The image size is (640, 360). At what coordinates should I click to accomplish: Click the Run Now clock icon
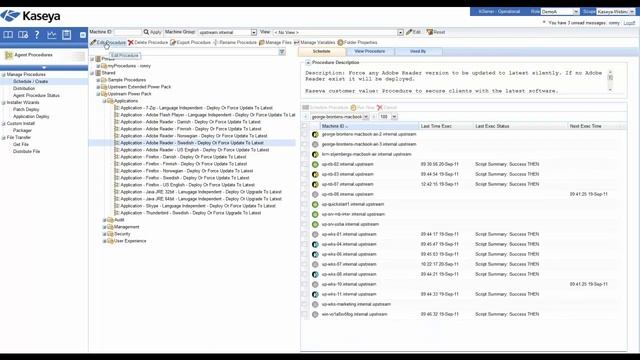click(x=353, y=107)
